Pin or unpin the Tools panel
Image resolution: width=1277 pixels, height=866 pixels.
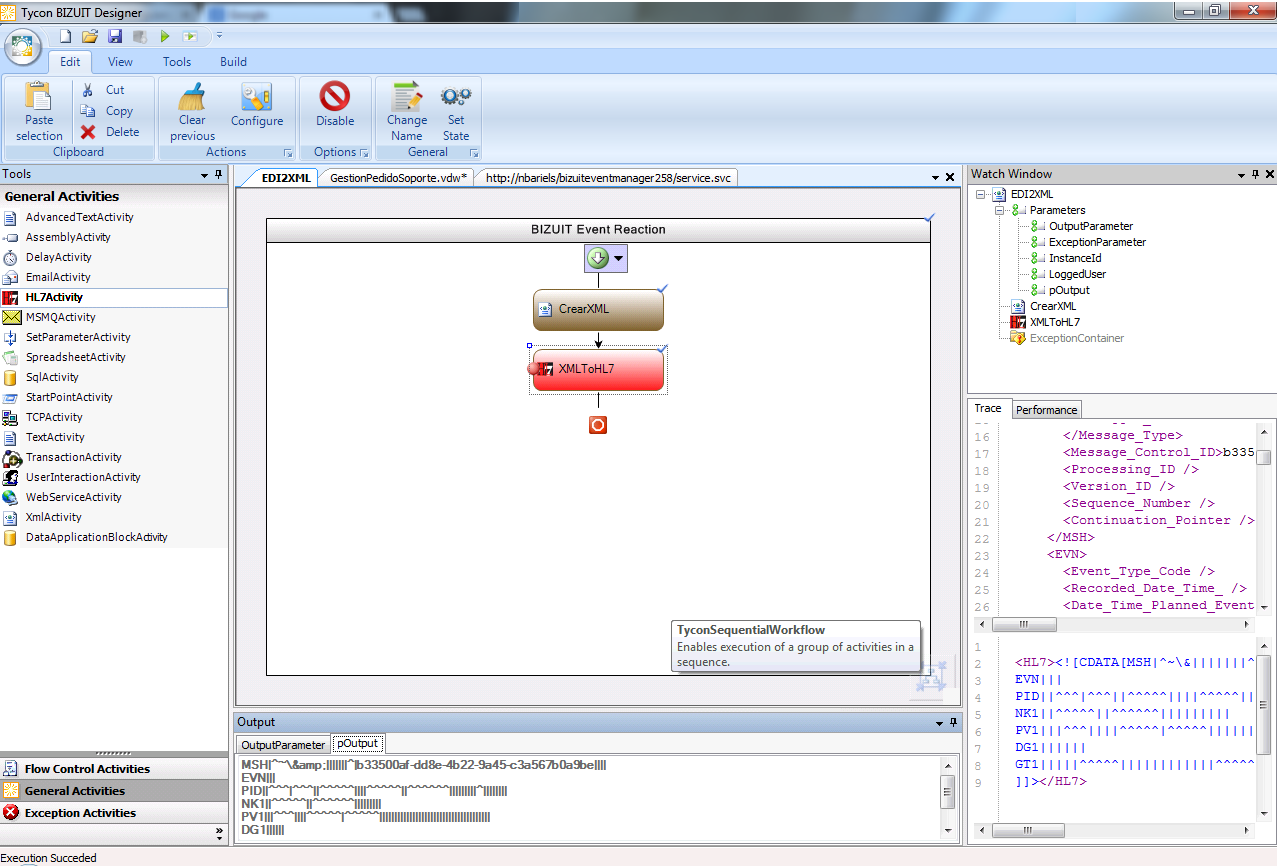pyautogui.click(x=218, y=174)
